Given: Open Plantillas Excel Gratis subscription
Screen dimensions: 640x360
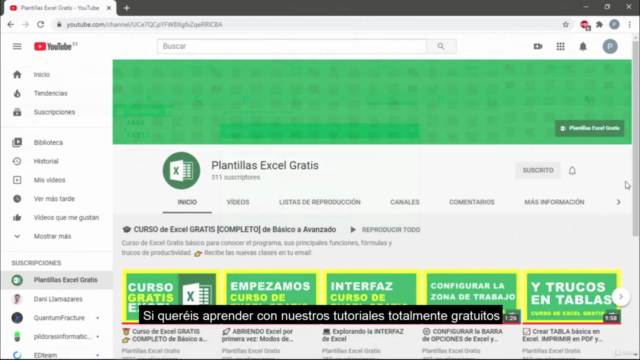Looking at the screenshot, I should [x=56, y=280].
